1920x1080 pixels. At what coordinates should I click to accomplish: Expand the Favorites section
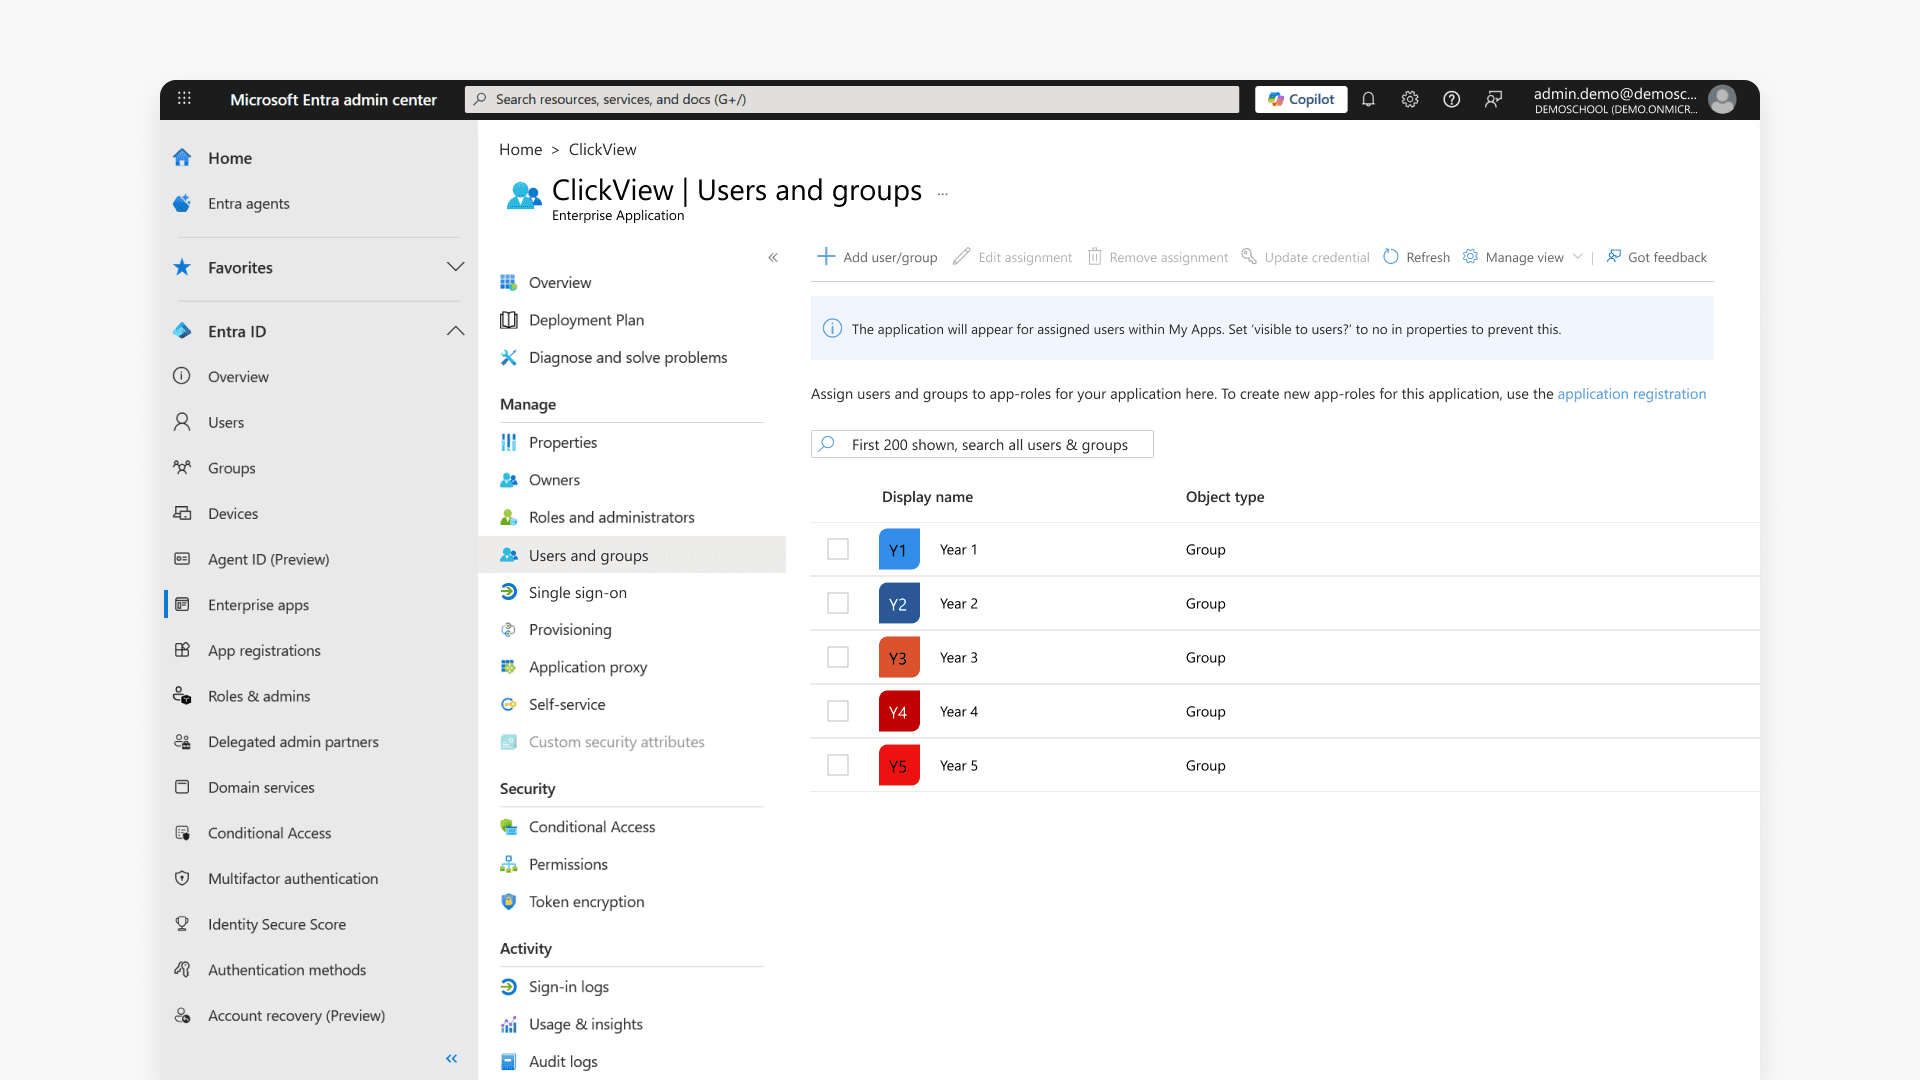click(x=455, y=267)
